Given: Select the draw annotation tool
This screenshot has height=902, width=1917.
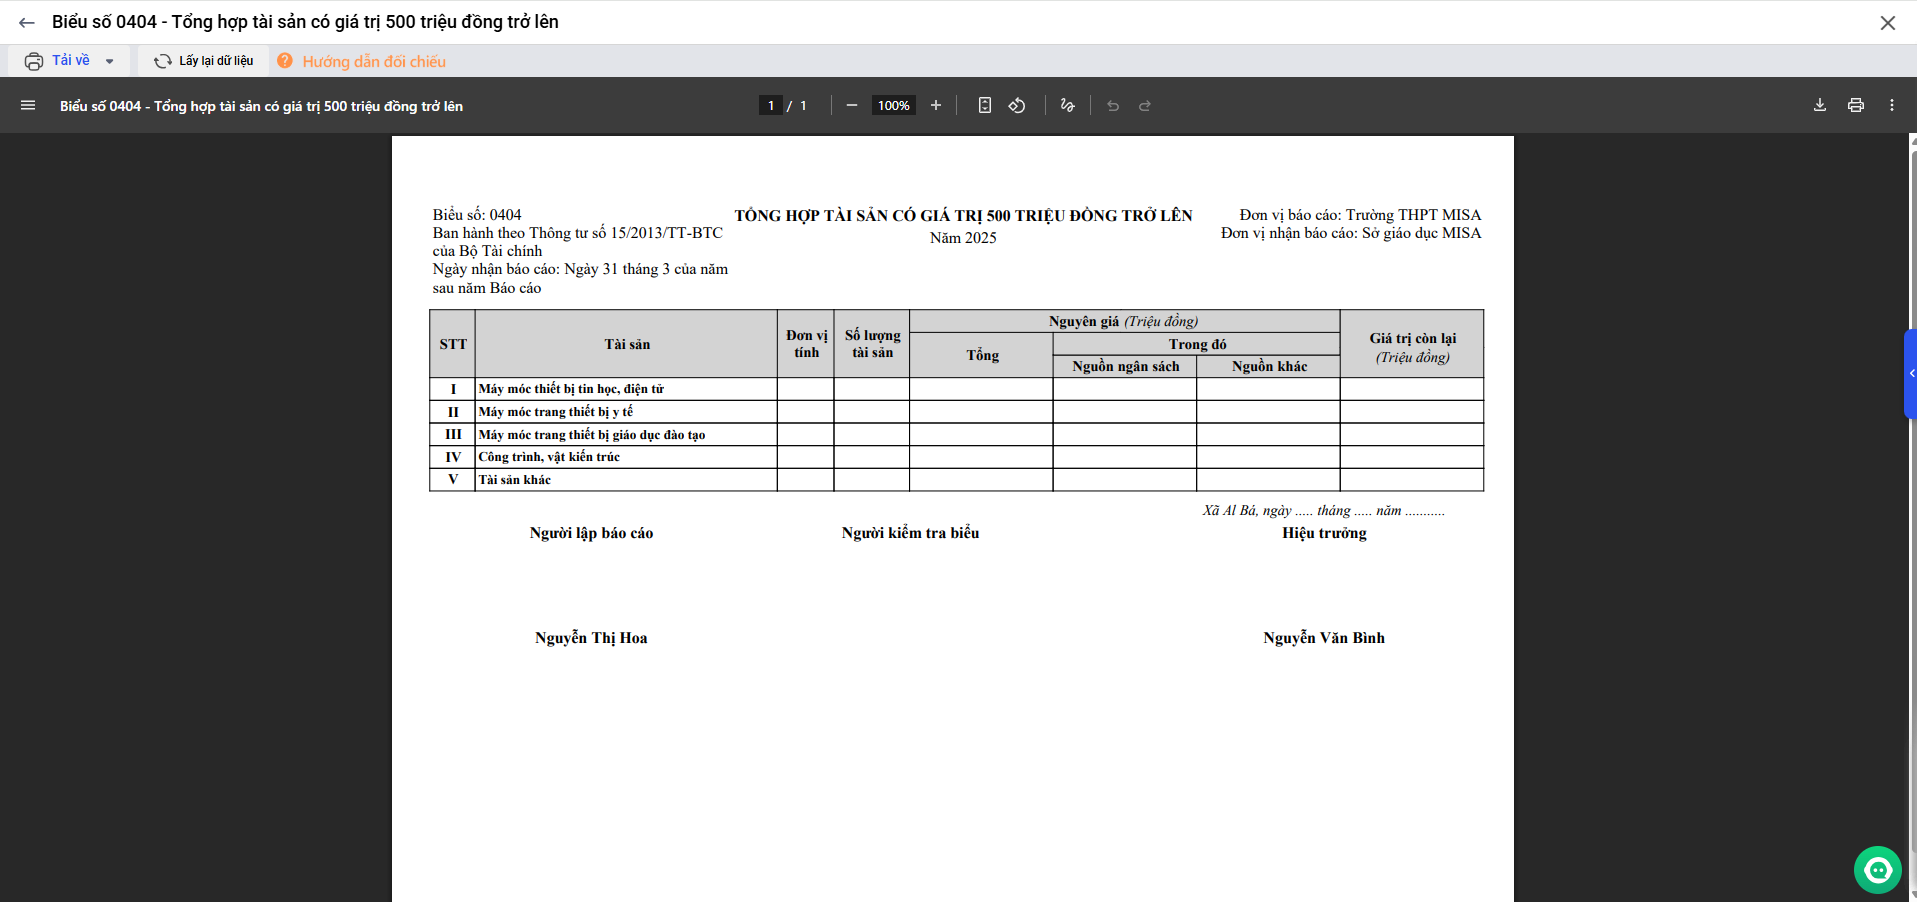Looking at the screenshot, I should tap(1068, 105).
